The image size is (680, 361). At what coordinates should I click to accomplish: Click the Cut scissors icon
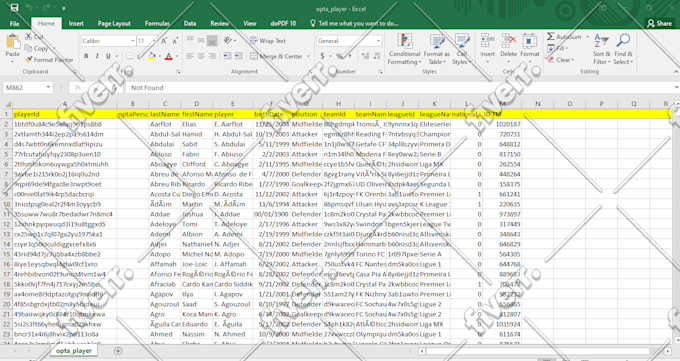pos(29,37)
